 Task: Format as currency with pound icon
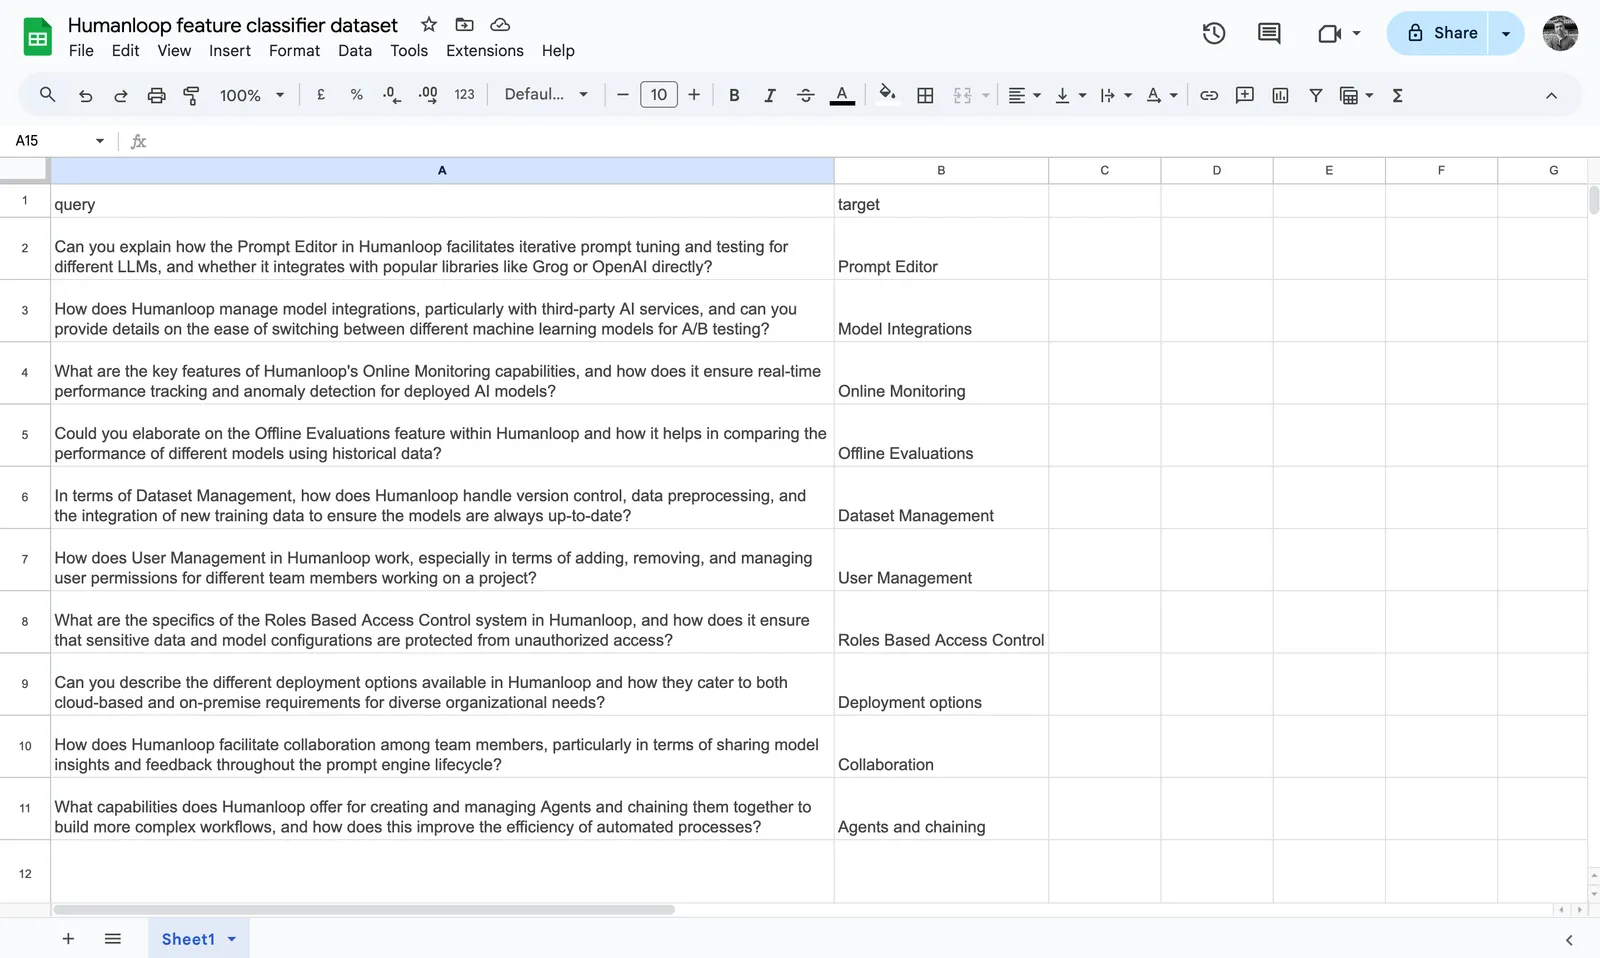321,95
